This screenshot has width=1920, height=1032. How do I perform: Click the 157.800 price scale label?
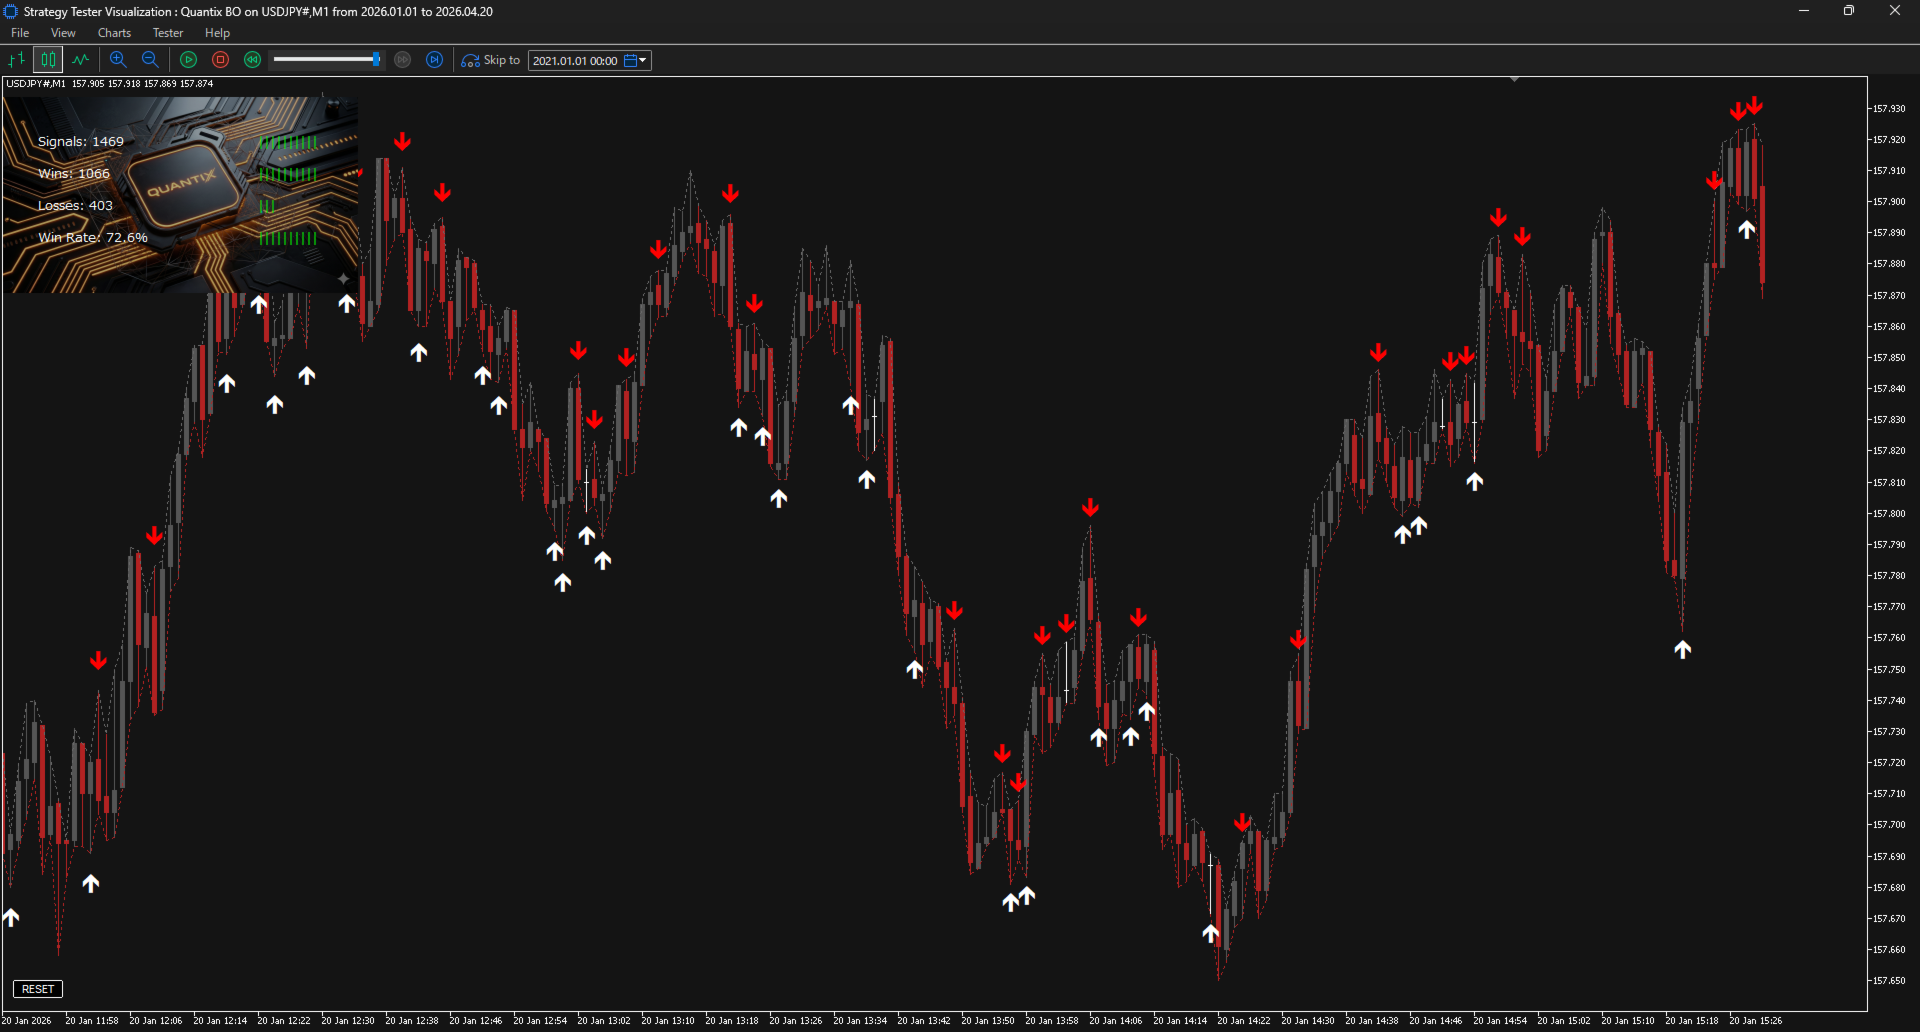1889,514
